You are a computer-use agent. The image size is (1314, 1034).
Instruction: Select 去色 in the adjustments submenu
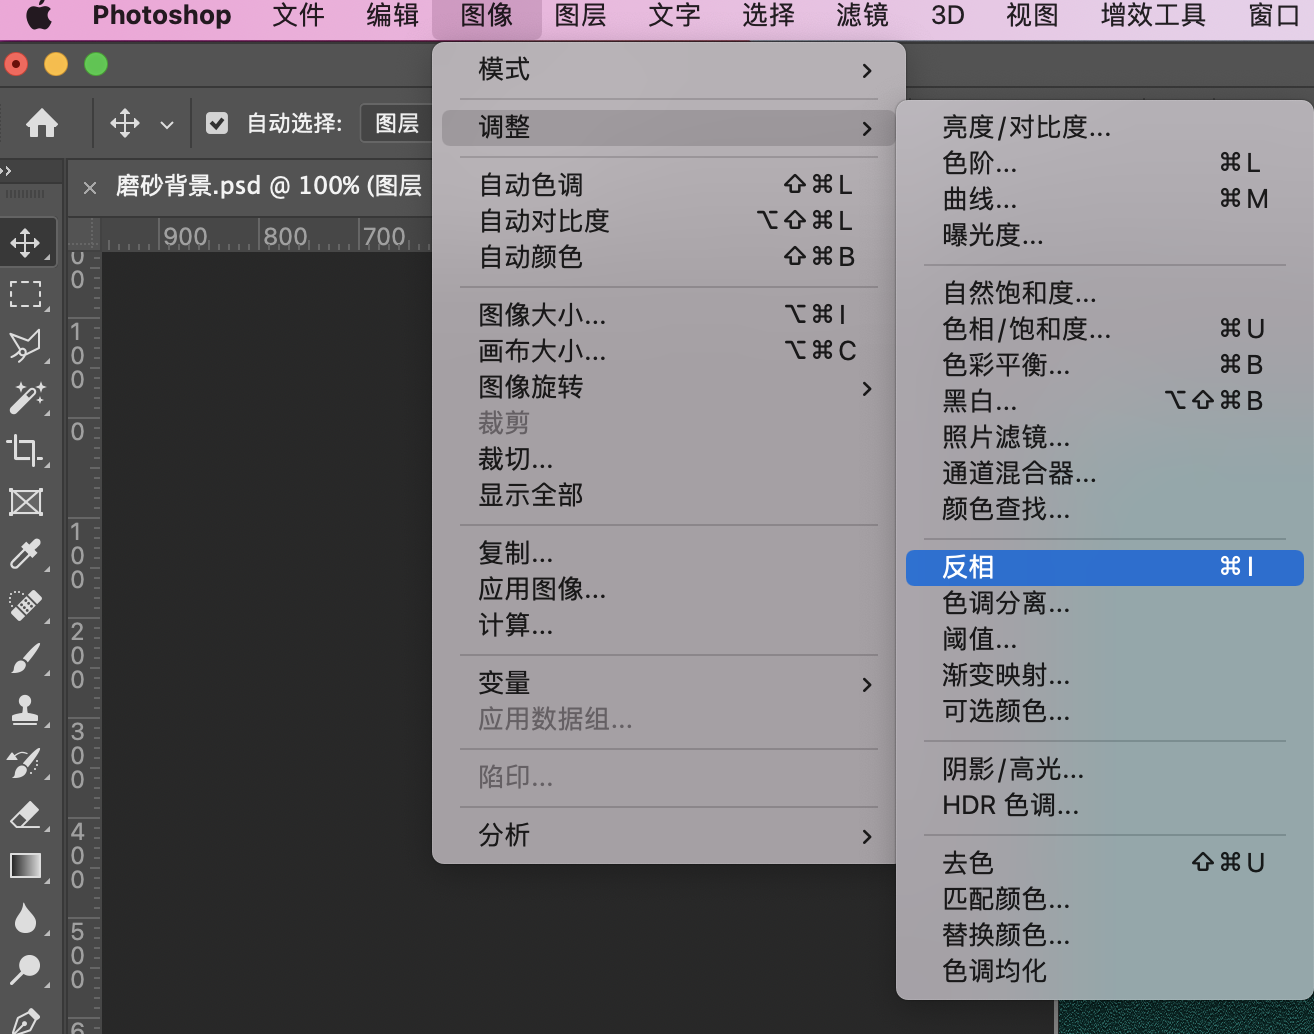click(1105, 863)
